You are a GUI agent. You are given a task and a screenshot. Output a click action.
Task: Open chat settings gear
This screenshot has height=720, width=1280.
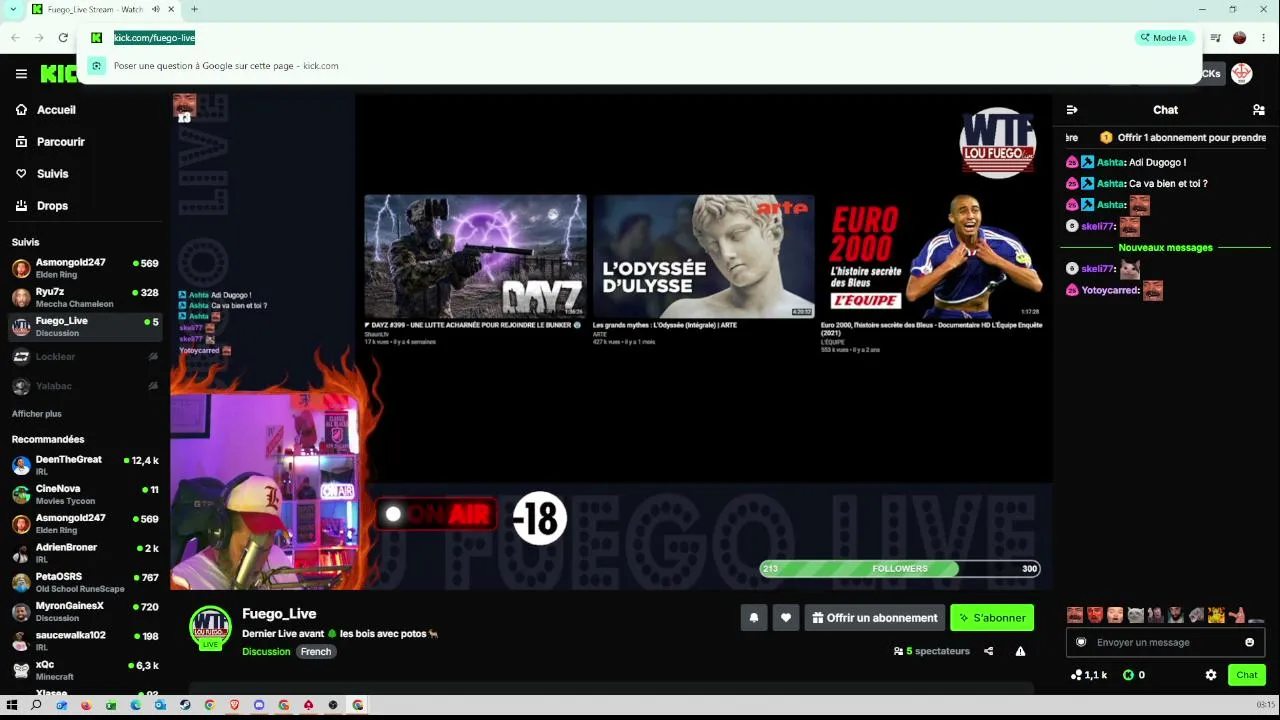tap(1211, 675)
